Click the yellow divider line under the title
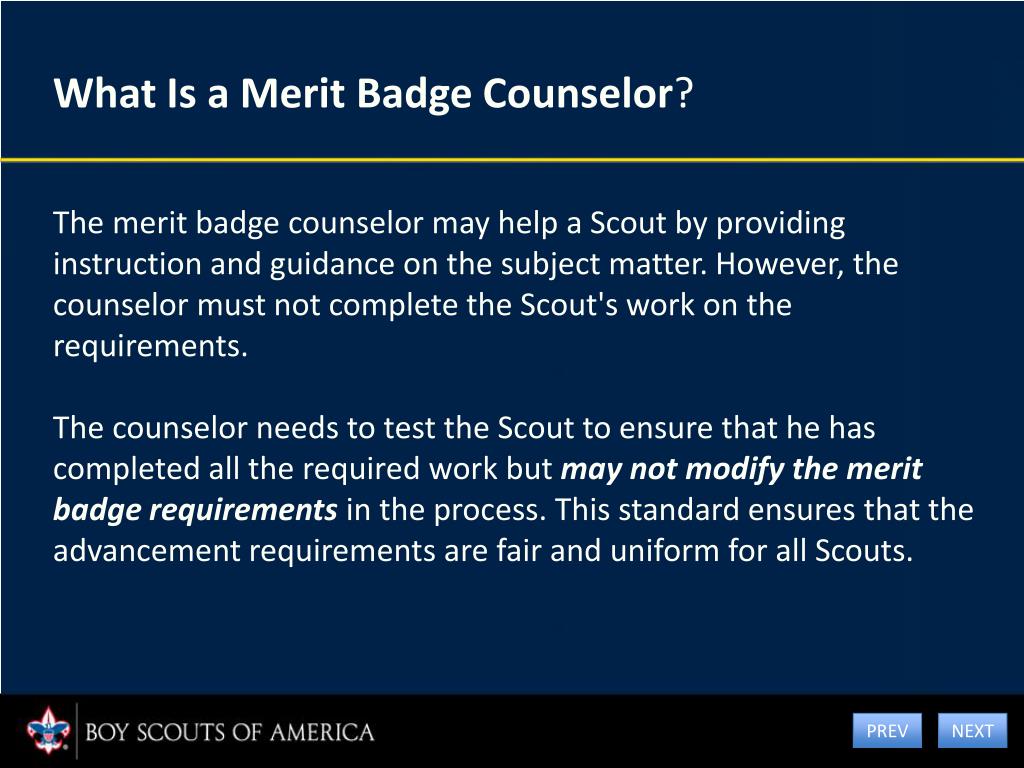 pyautogui.click(x=512, y=159)
